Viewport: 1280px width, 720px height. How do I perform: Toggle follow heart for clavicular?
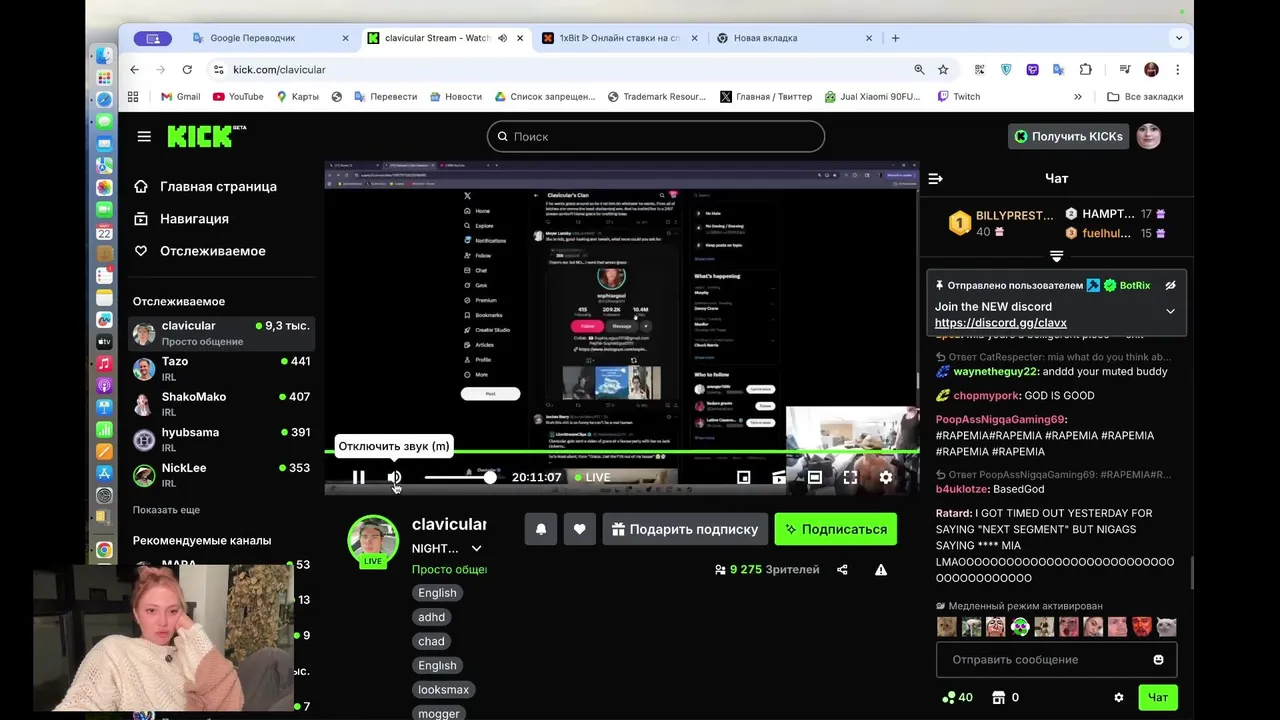click(x=579, y=529)
